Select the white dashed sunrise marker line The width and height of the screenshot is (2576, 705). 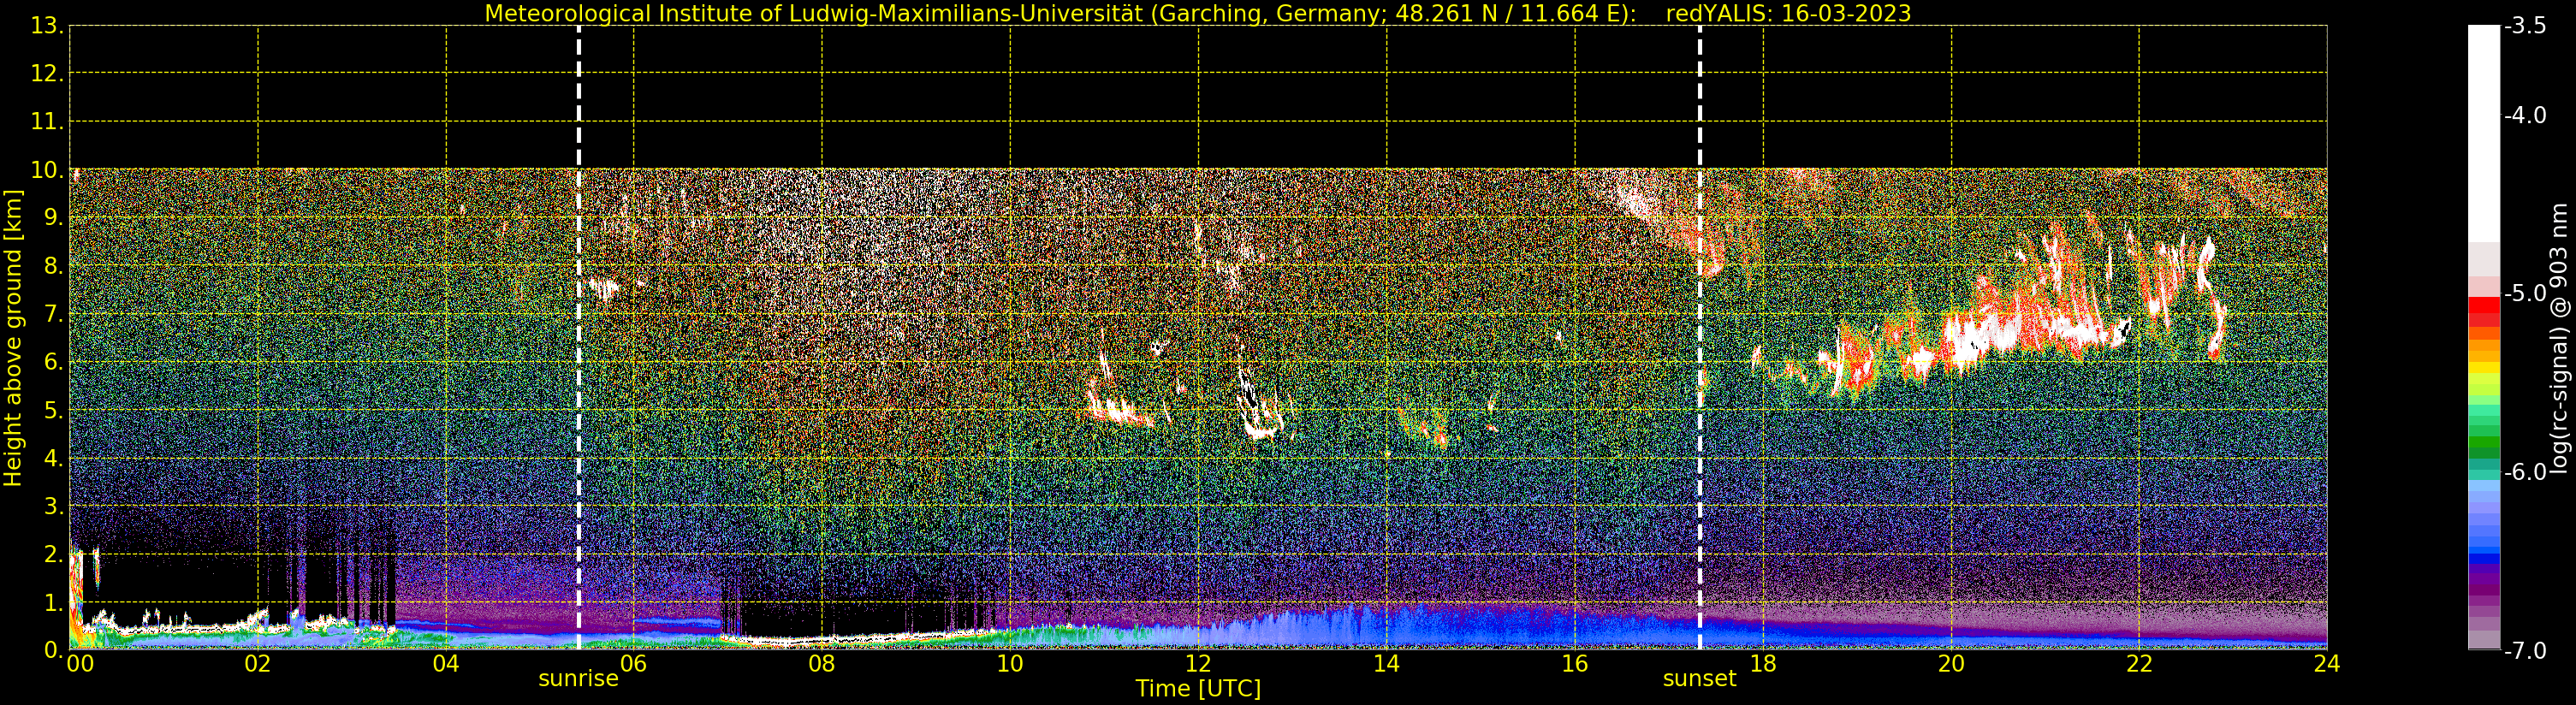578,337
